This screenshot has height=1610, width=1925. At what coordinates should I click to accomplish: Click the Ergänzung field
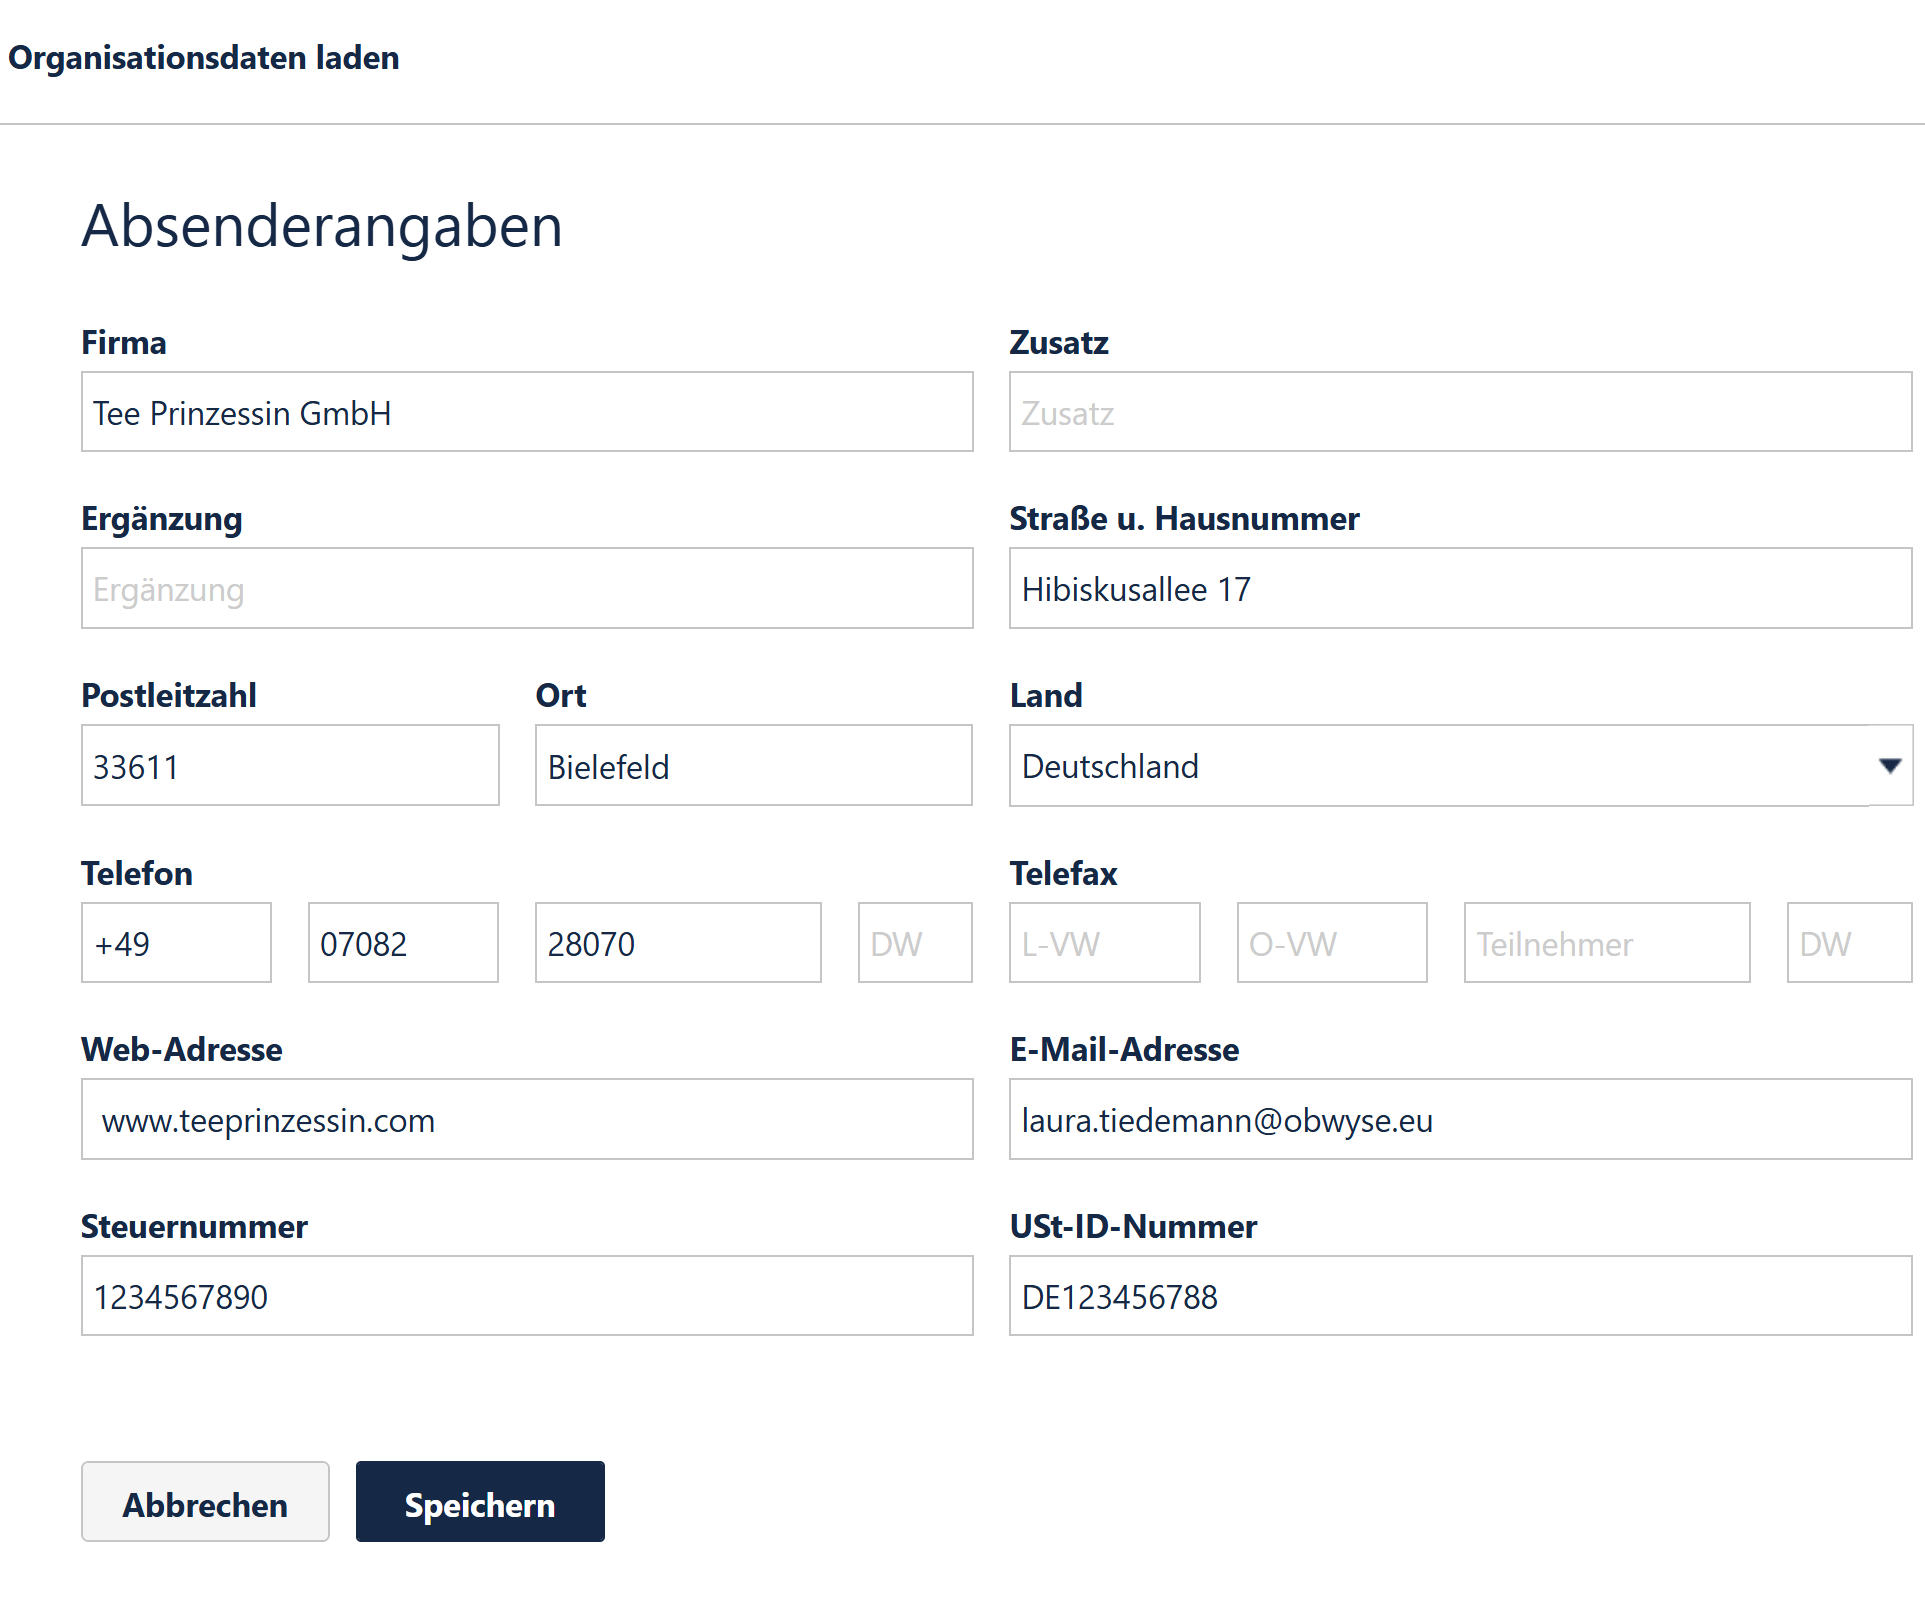[527, 588]
